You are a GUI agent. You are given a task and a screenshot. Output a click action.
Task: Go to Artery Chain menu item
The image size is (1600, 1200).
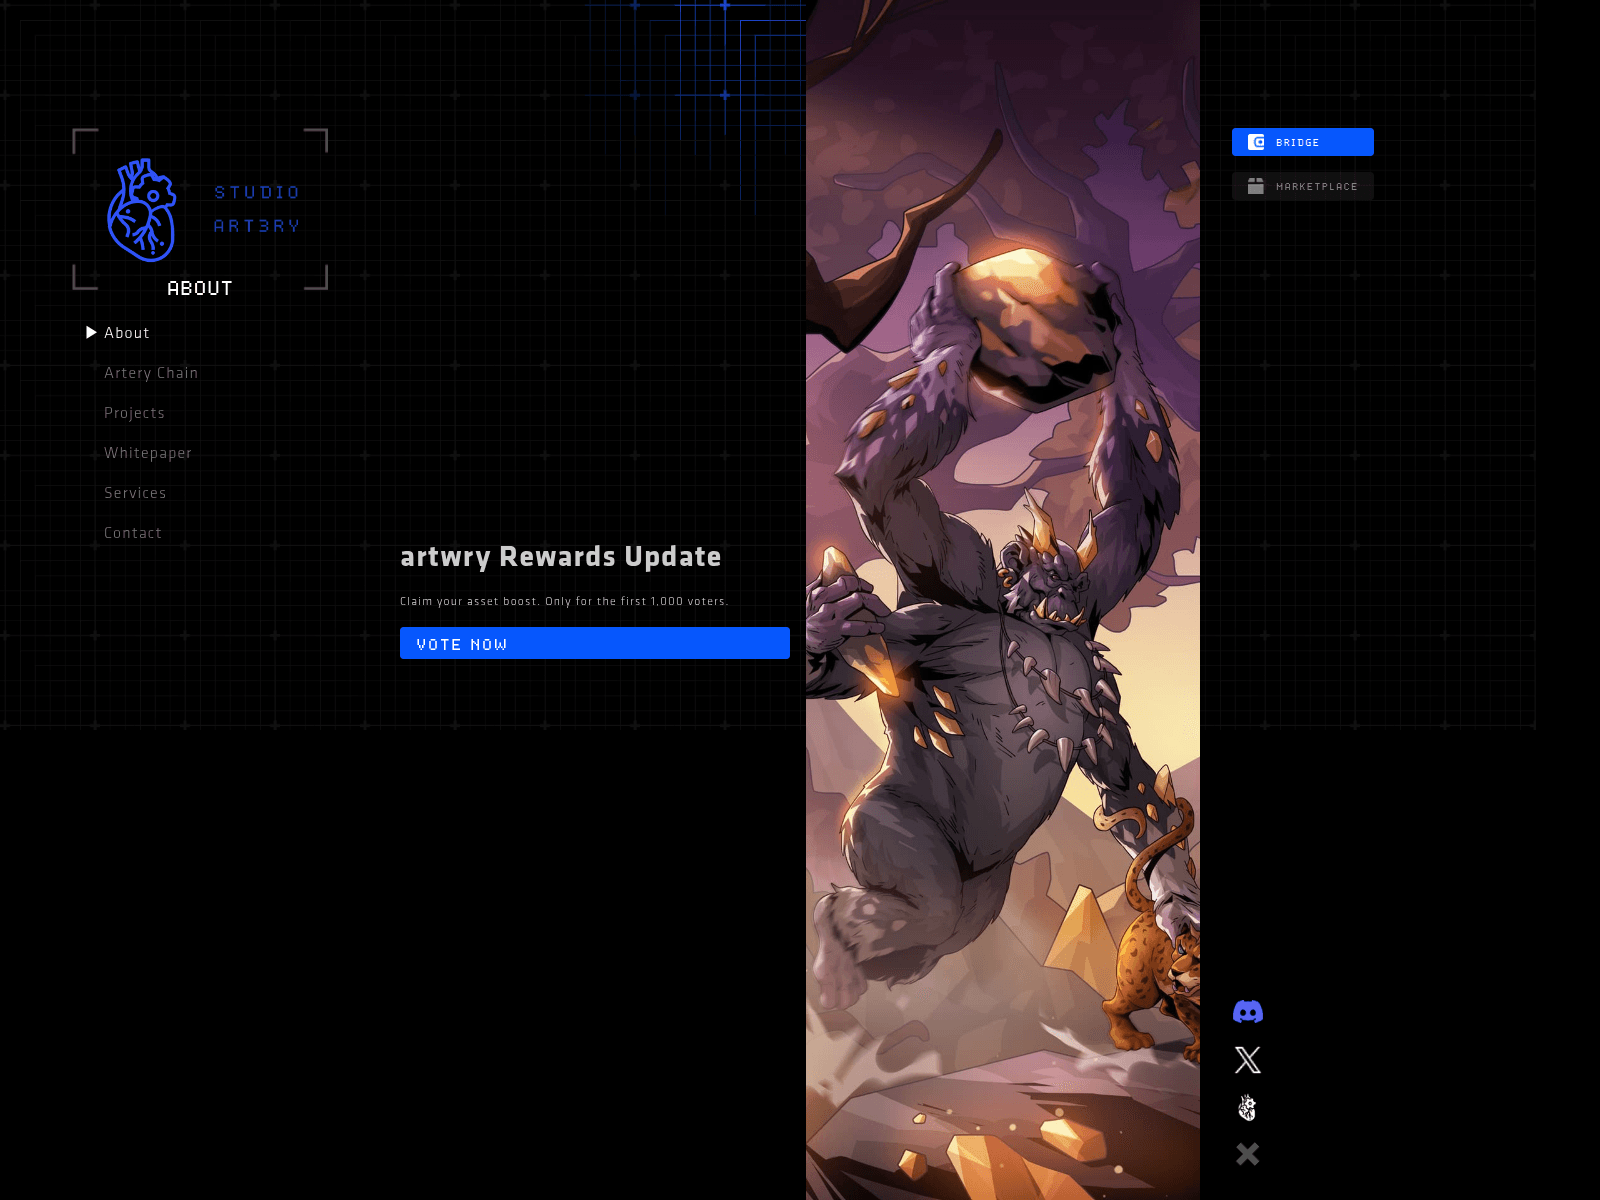click(x=151, y=373)
